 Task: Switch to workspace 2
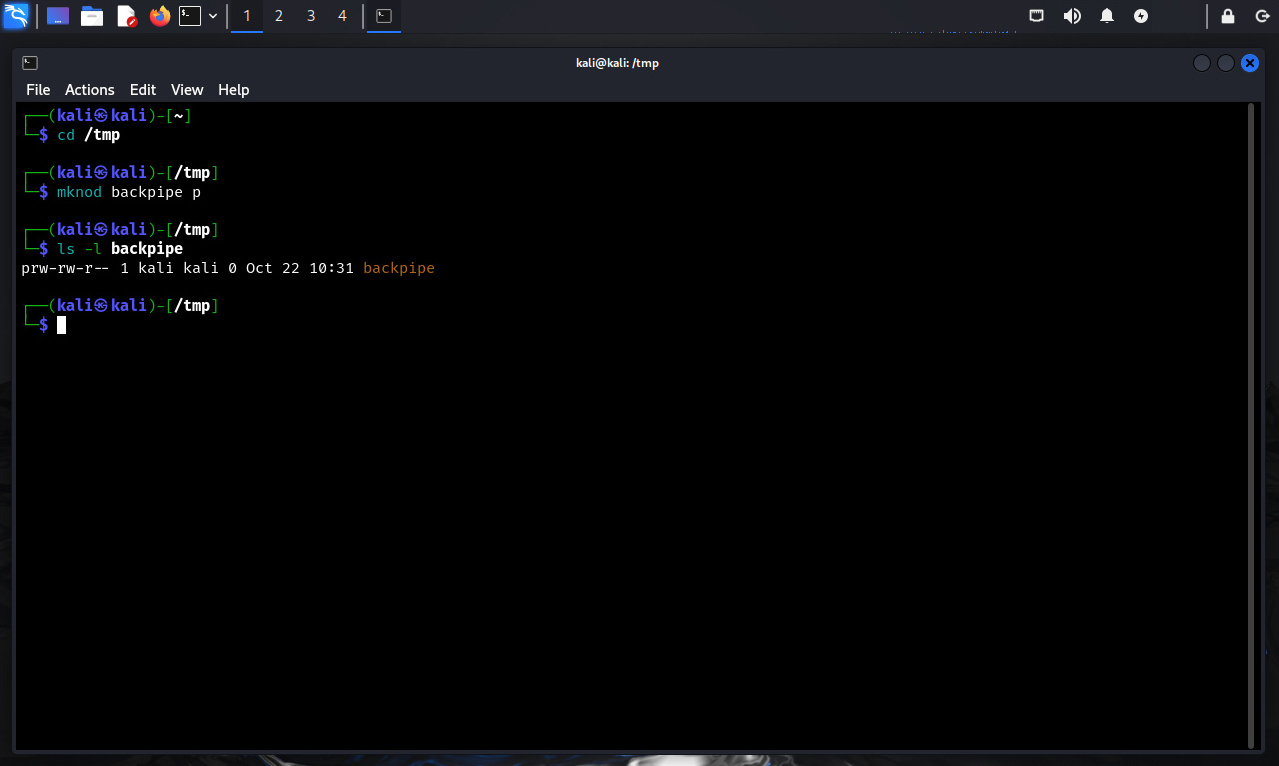[x=279, y=16]
